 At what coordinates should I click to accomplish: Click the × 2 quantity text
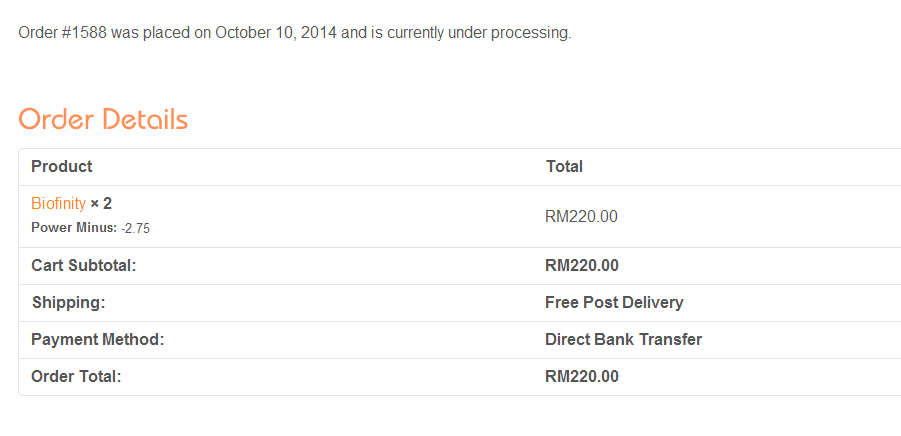click(x=101, y=203)
